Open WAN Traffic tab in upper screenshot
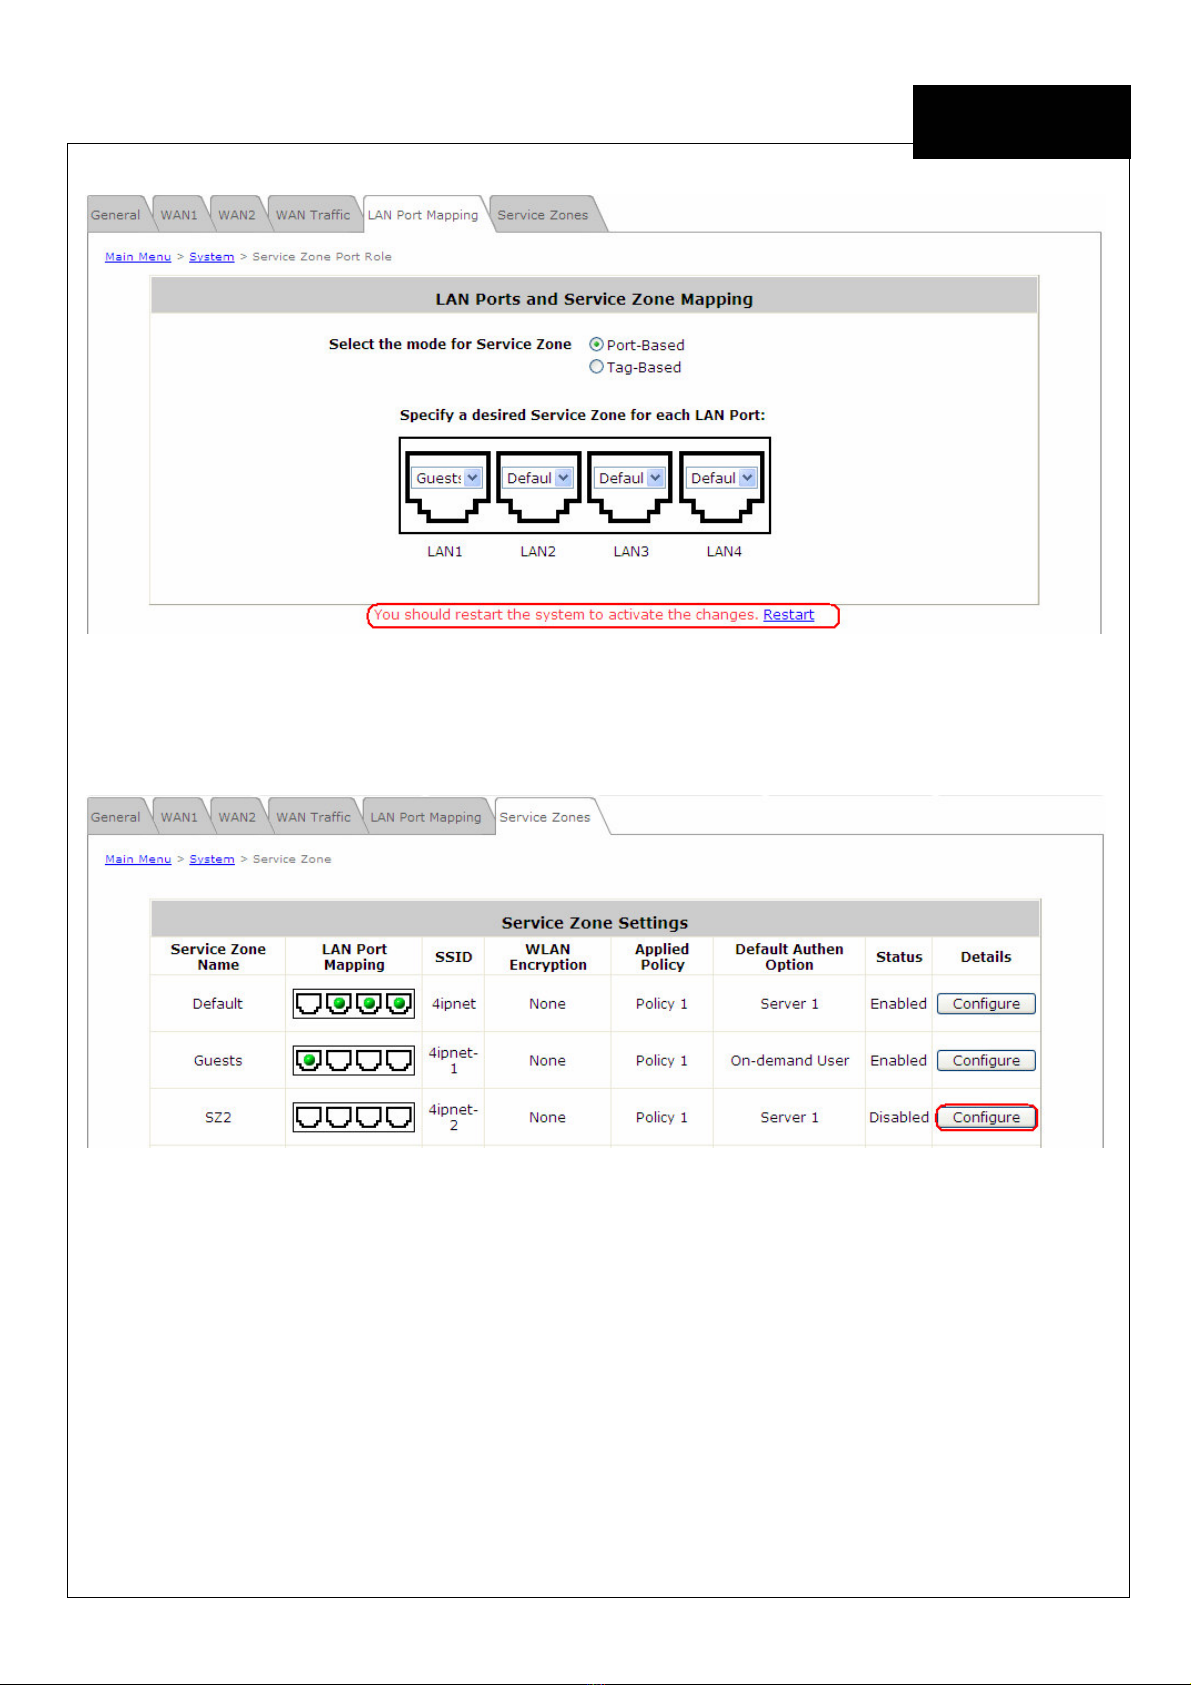This screenshot has height=1685, width=1191. [313, 214]
